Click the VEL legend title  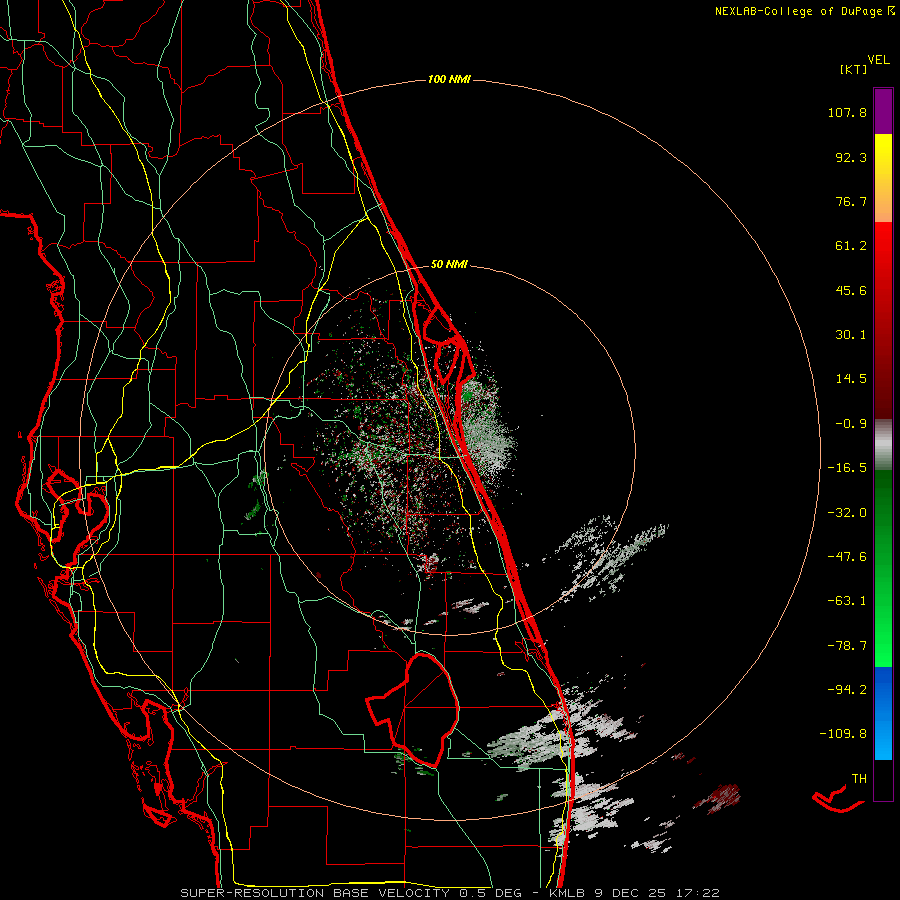click(878, 60)
